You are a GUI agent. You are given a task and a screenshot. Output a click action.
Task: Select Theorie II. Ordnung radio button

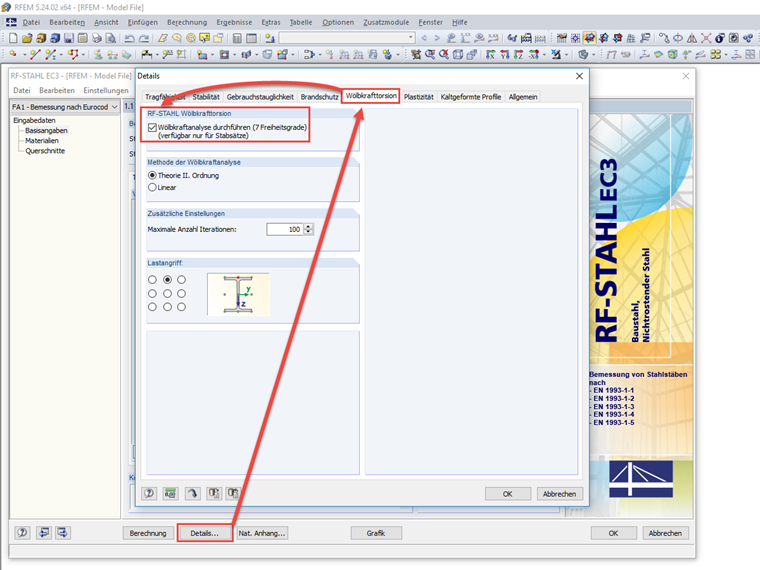click(x=152, y=175)
